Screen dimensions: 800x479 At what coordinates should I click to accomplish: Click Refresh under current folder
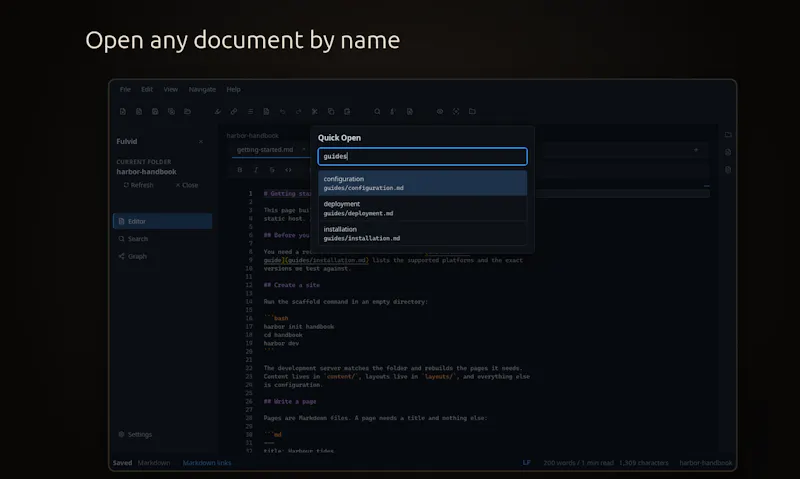click(x=138, y=185)
